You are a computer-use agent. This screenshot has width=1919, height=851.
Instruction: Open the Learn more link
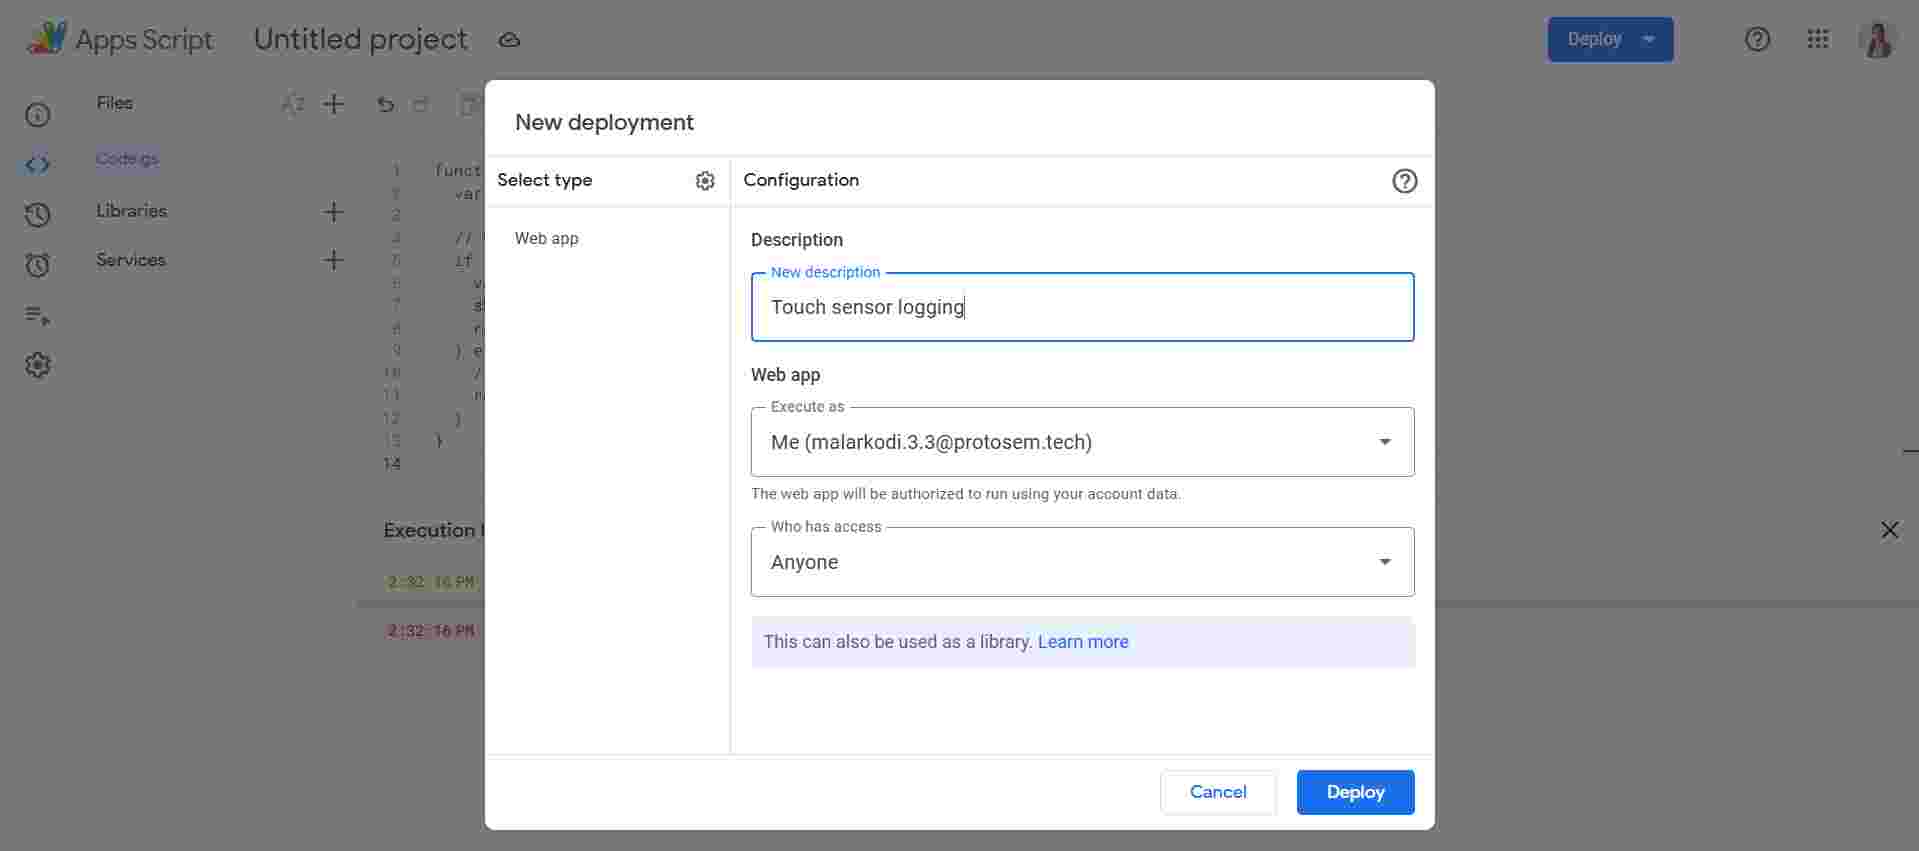pyautogui.click(x=1083, y=642)
